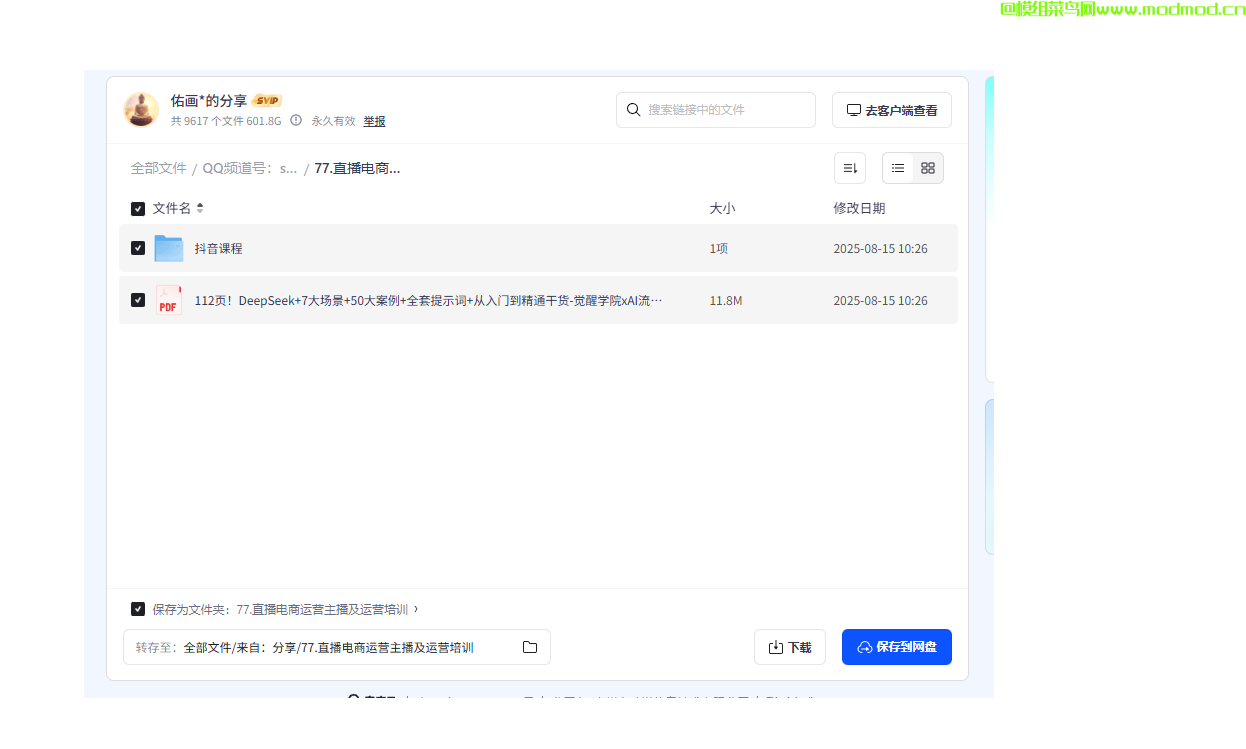Select the list view icon
The image size is (1246, 749).
897,168
